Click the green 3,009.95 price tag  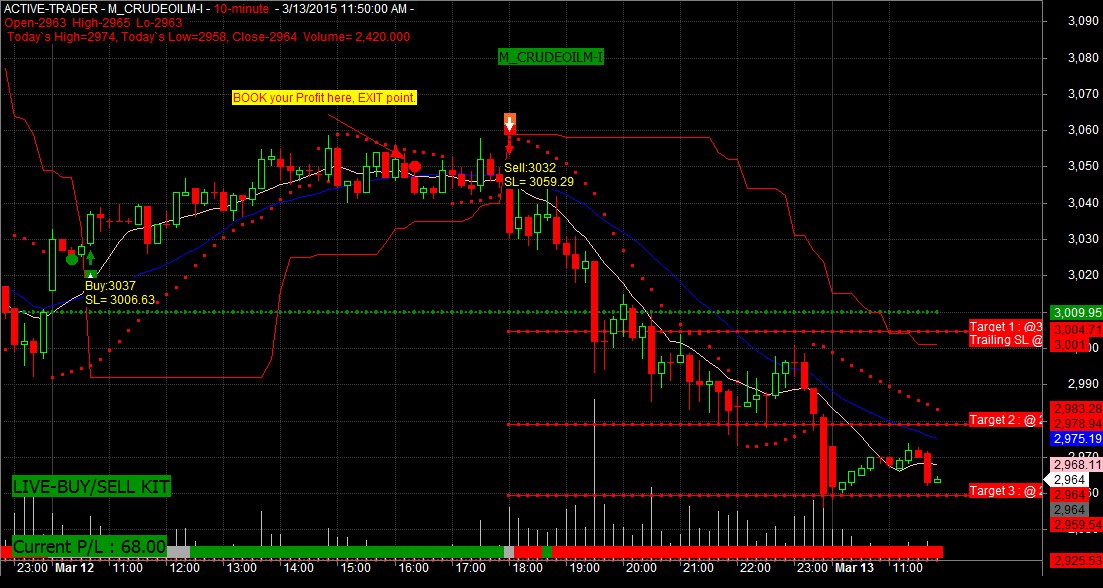(1076, 312)
